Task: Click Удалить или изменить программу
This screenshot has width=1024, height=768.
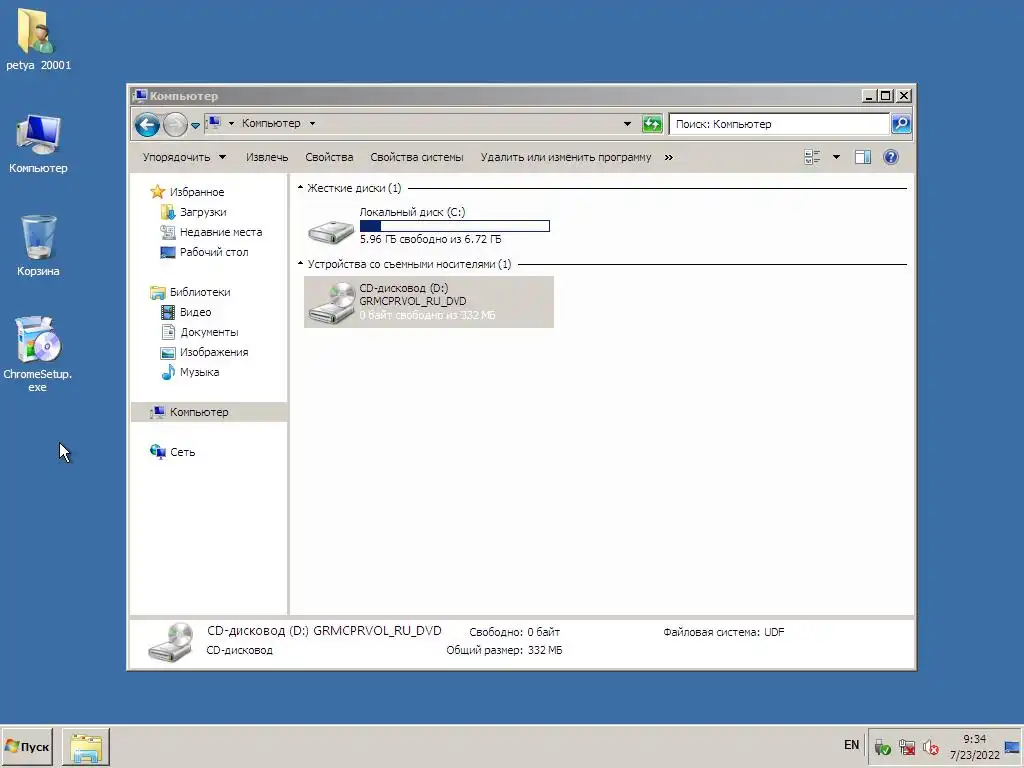Action: click(x=566, y=157)
